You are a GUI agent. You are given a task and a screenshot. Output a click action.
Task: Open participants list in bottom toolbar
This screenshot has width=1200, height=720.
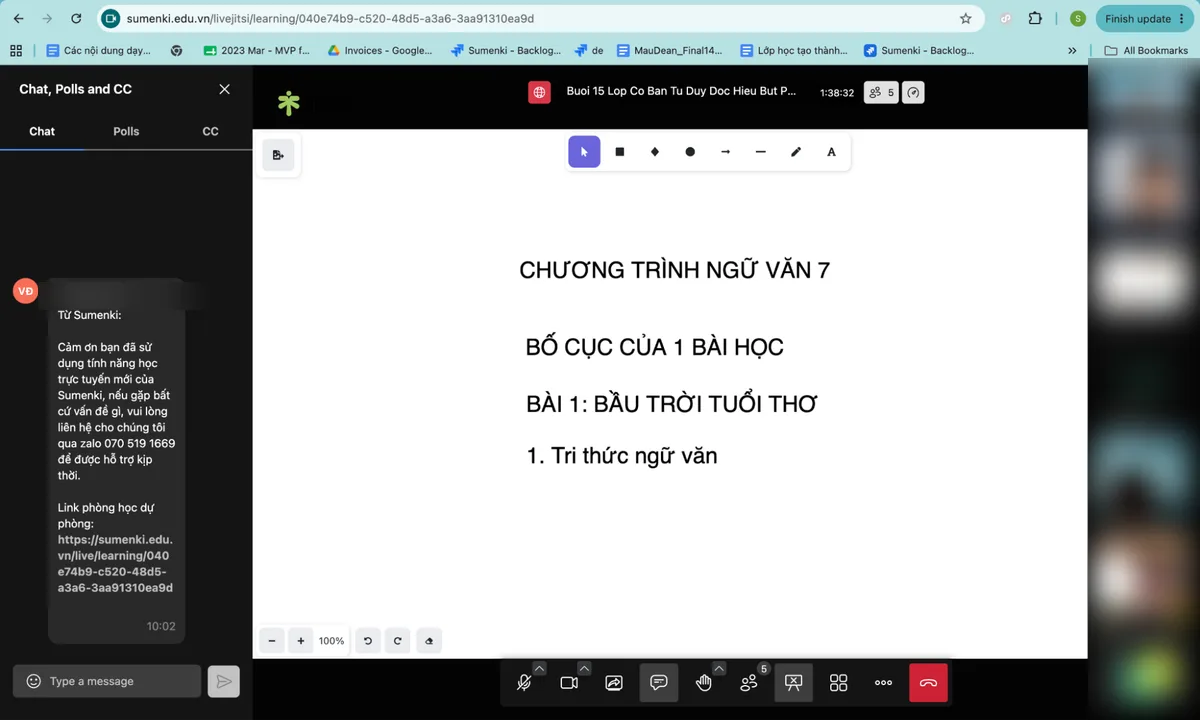tap(749, 682)
